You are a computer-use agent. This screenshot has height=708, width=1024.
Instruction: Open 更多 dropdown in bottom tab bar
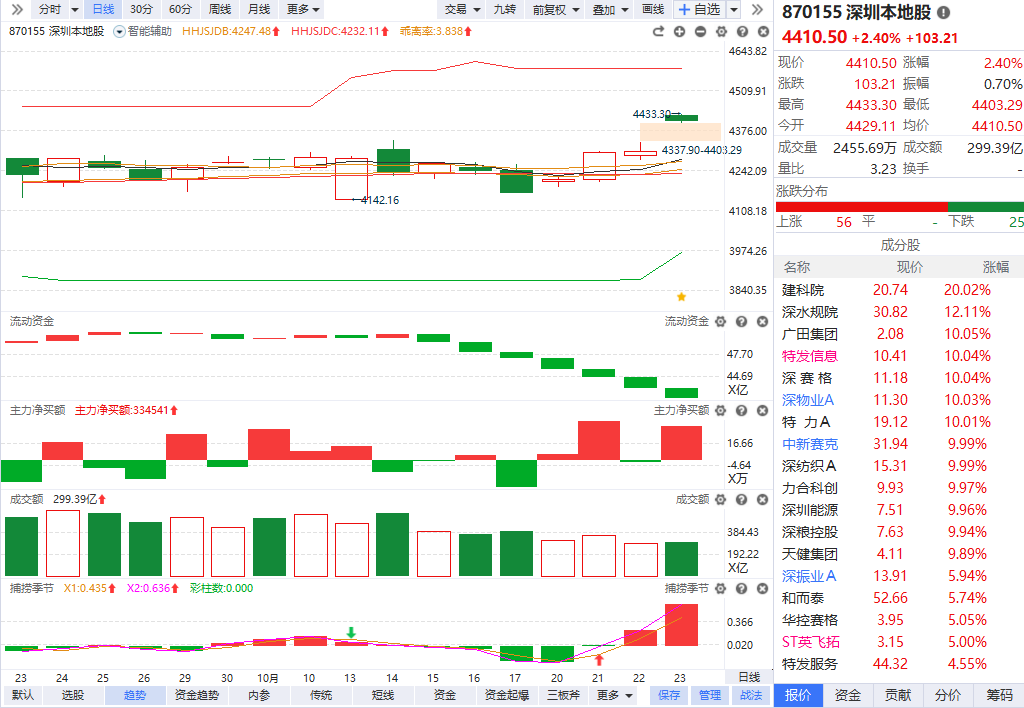[x=615, y=696]
